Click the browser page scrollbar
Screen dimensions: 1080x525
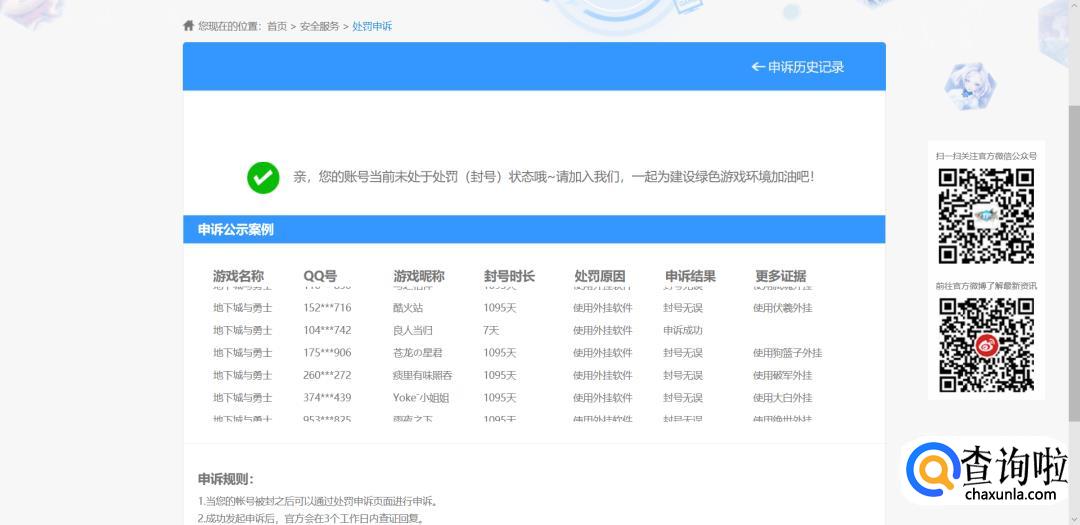[x=1074, y=262]
